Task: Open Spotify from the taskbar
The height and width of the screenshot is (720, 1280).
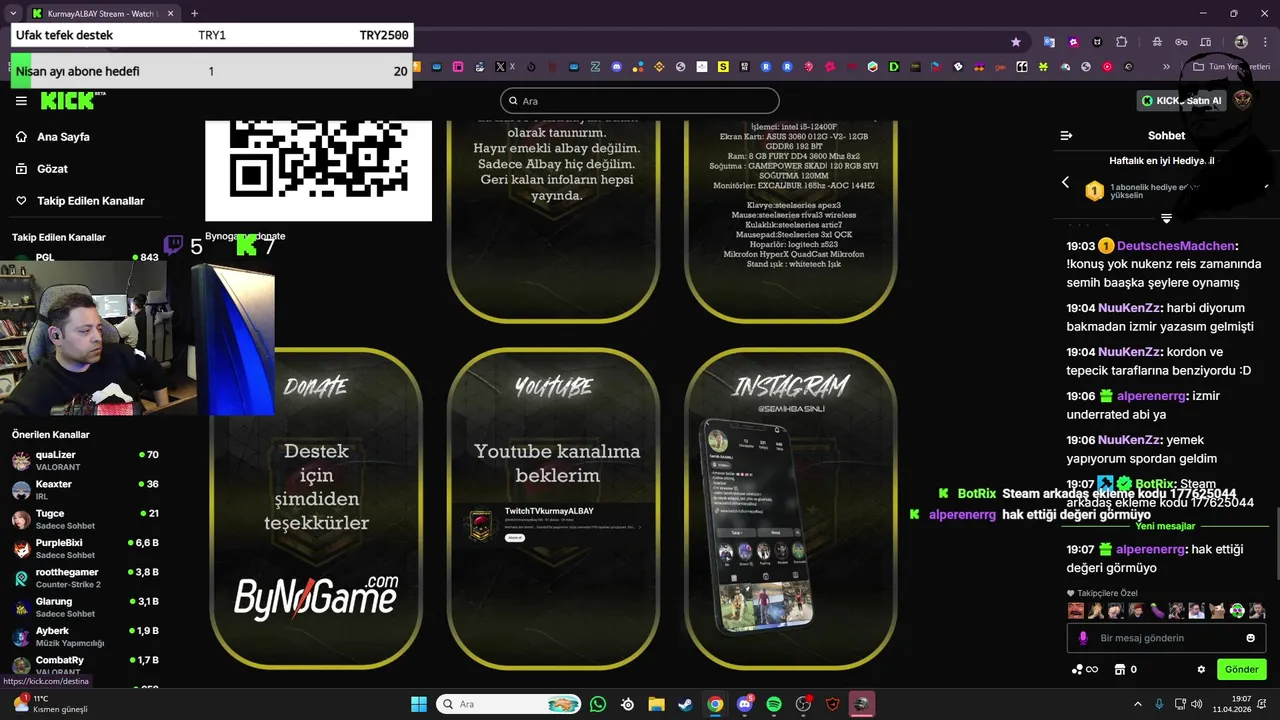Action: pyautogui.click(x=774, y=704)
